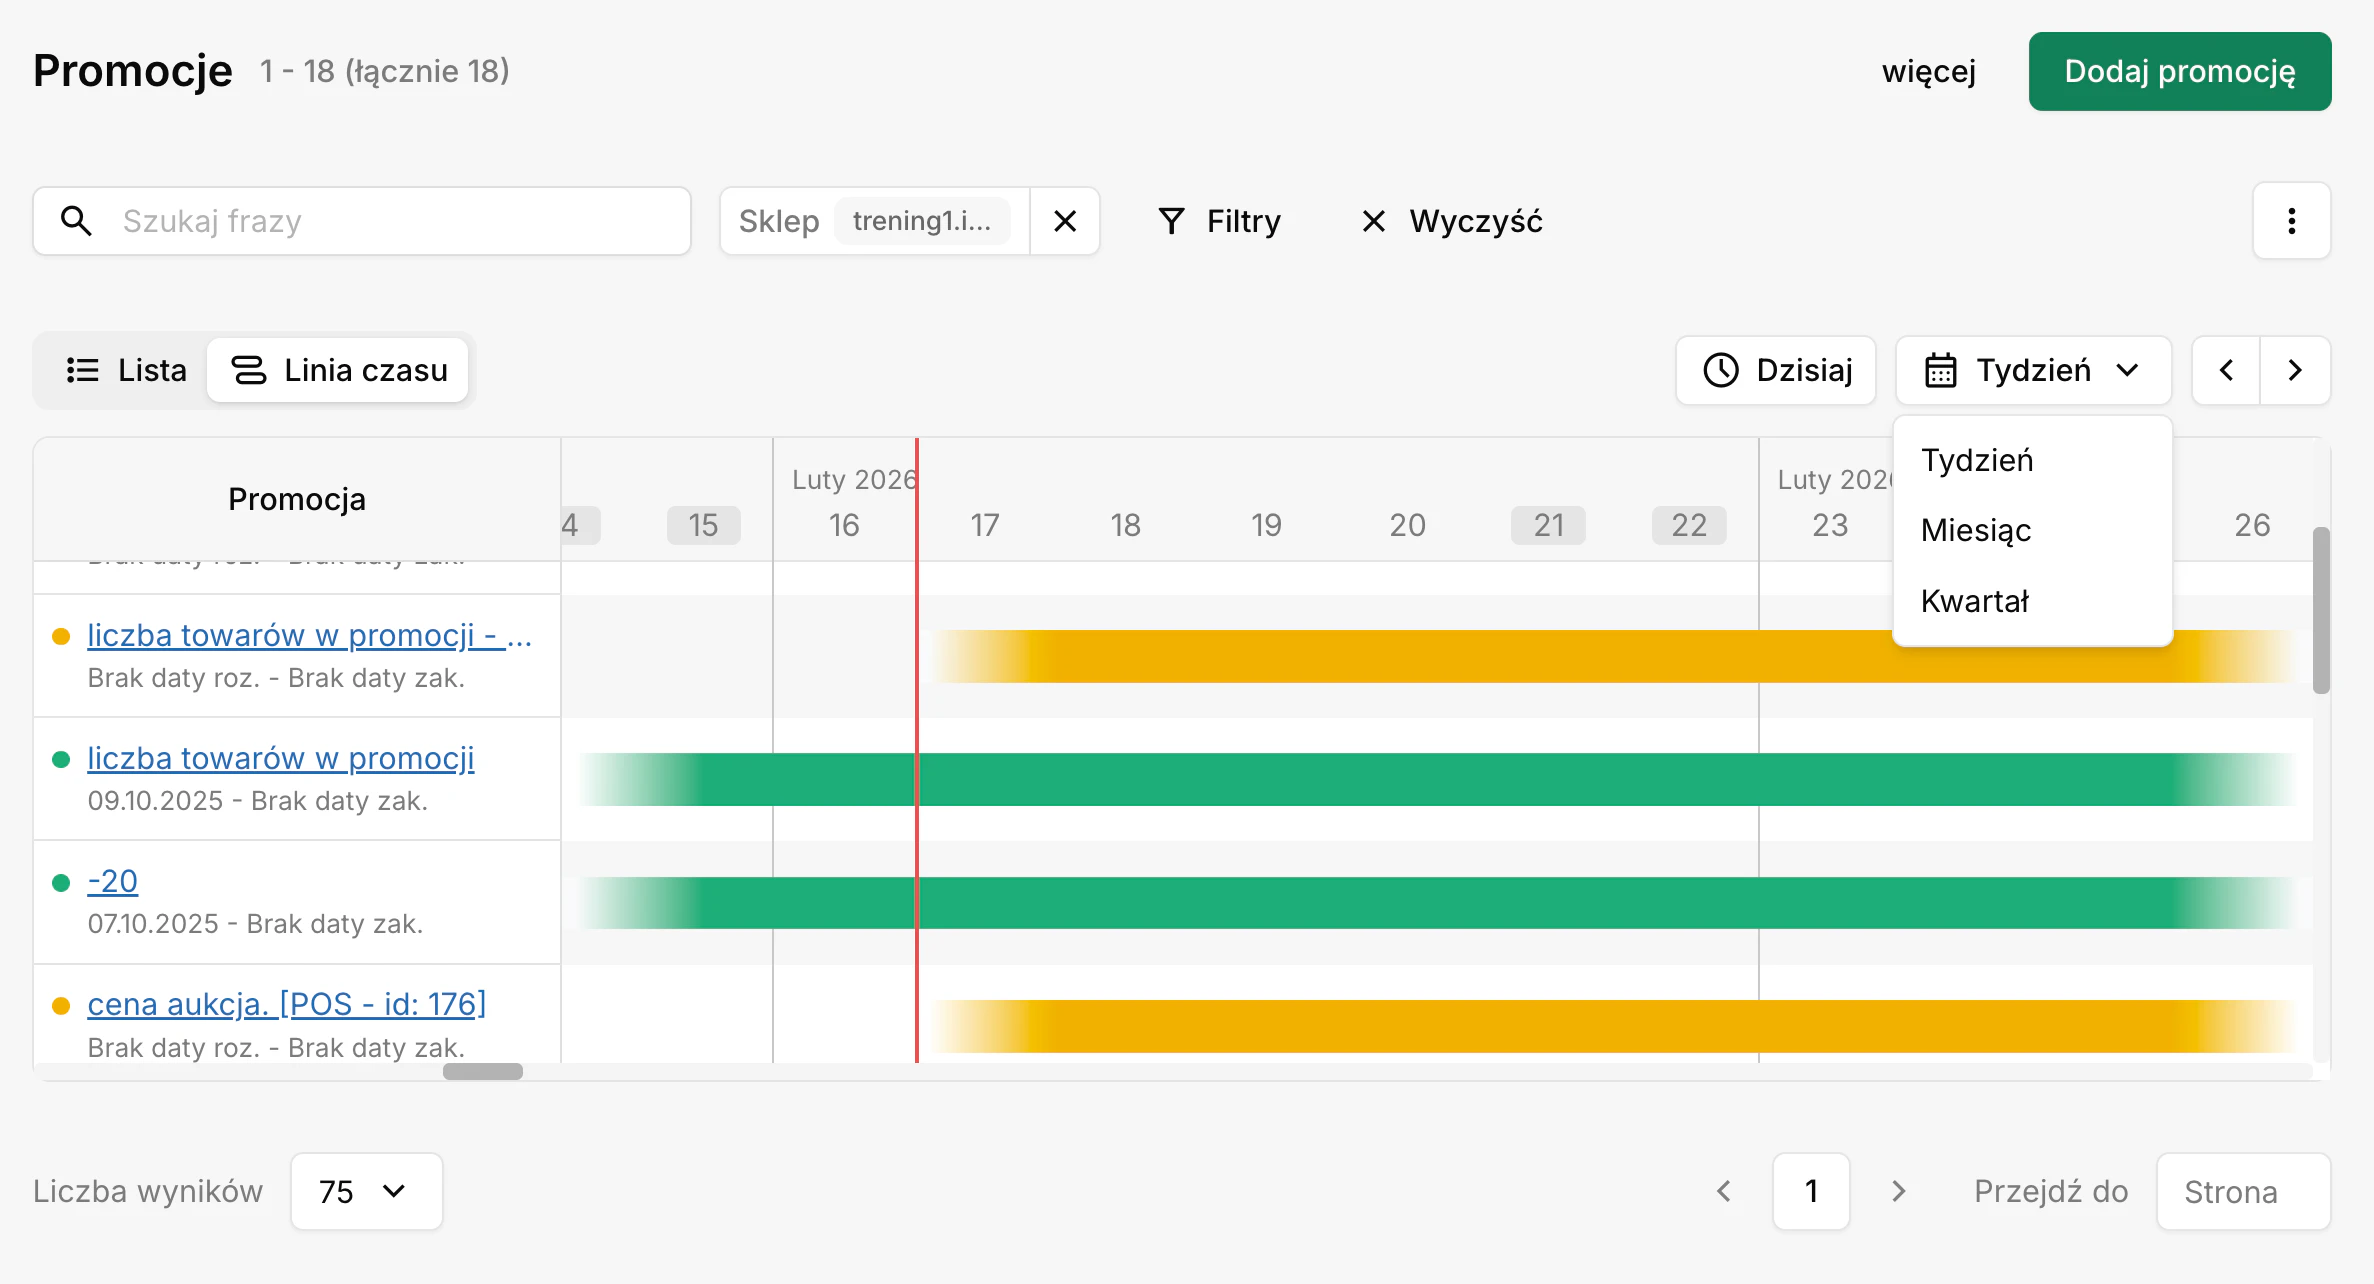Switch to Linia czasu view
Viewport: 2374px width, 1284px height.
point(339,370)
